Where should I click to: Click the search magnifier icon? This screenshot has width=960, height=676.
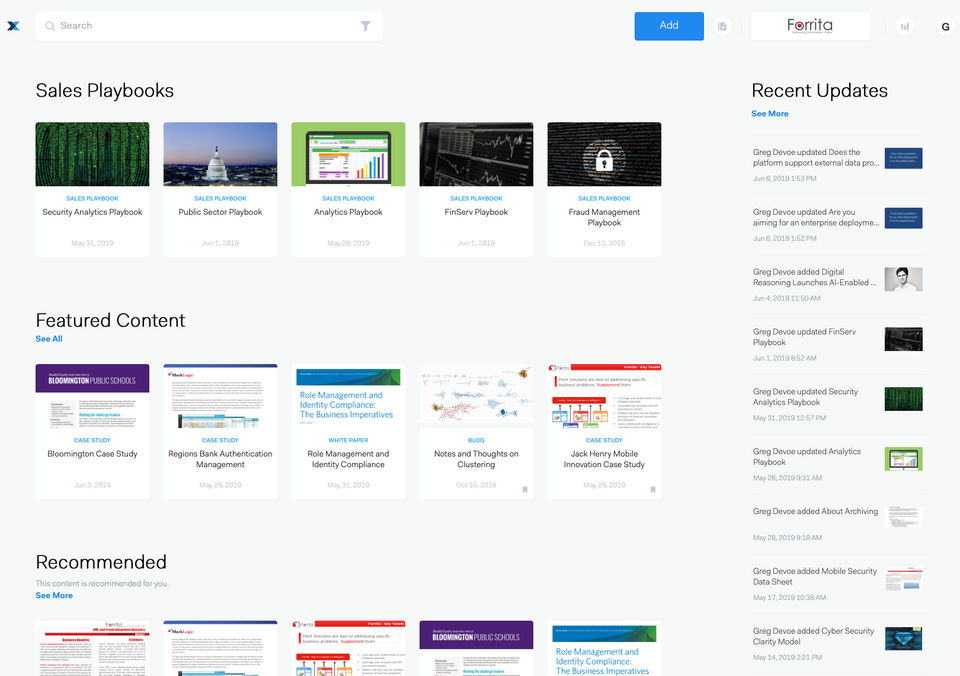(x=50, y=26)
